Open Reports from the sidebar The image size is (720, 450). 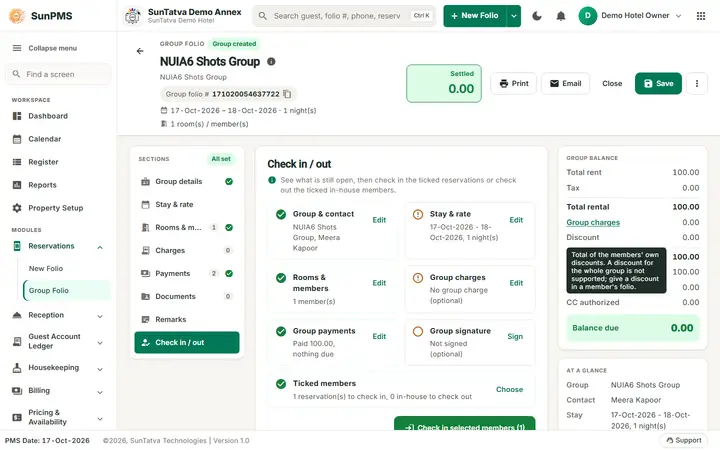[x=58, y=185]
